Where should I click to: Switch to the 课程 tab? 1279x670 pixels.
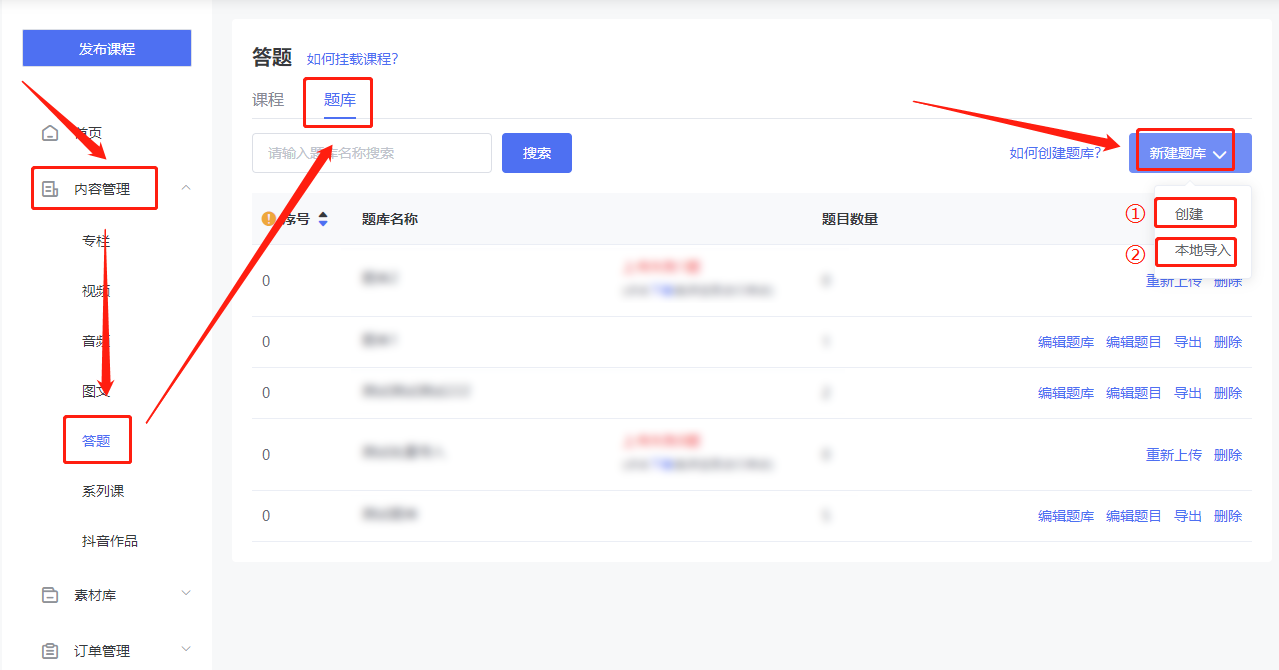pyautogui.click(x=268, y=100)
